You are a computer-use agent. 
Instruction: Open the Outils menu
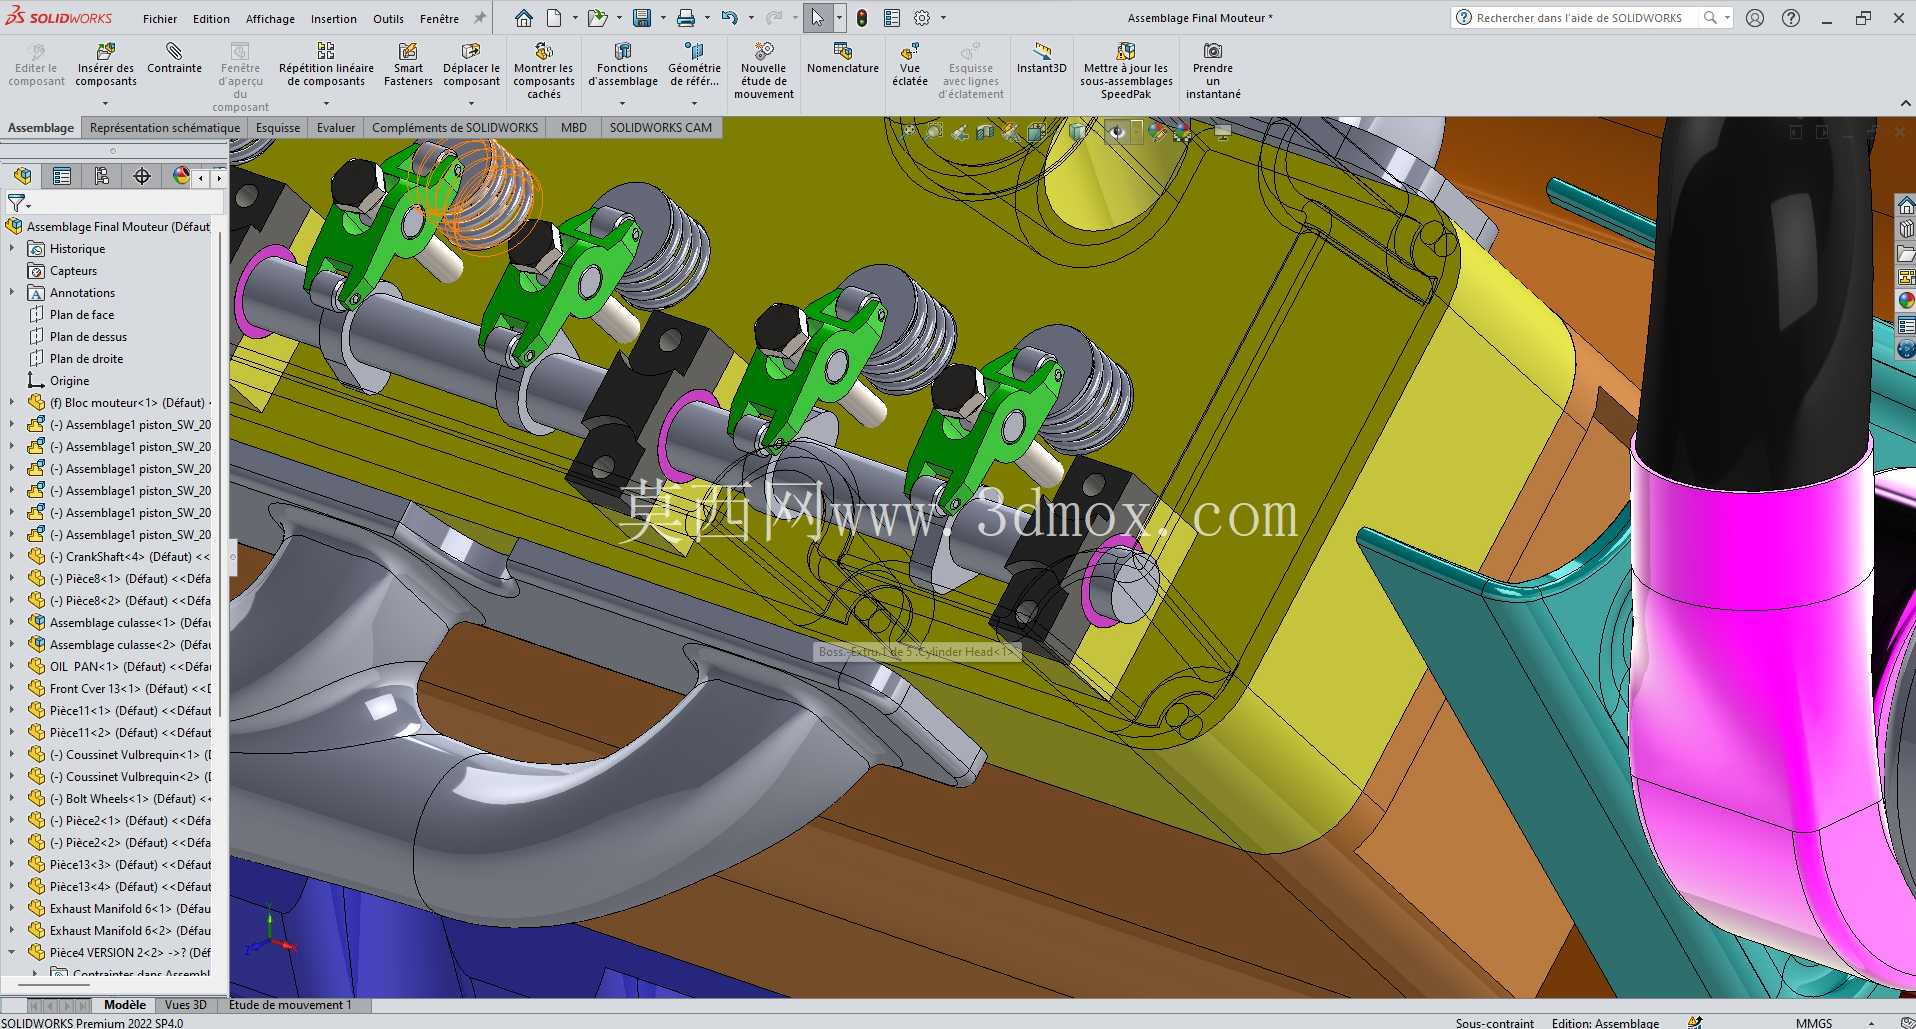coord(389,19)
